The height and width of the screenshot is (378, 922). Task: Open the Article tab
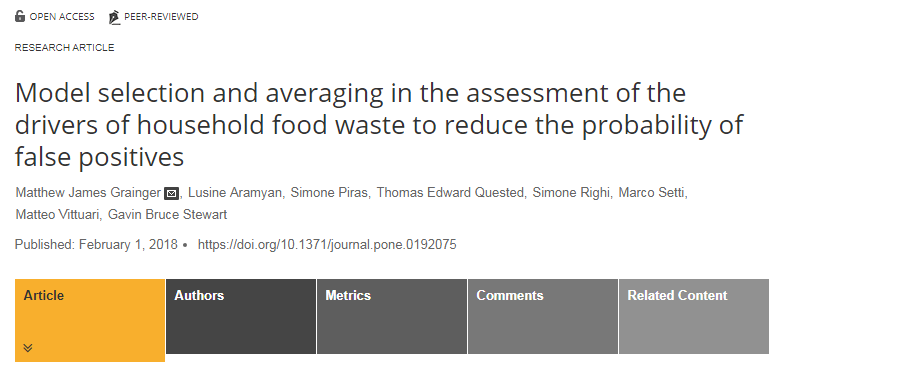(90, 320)
